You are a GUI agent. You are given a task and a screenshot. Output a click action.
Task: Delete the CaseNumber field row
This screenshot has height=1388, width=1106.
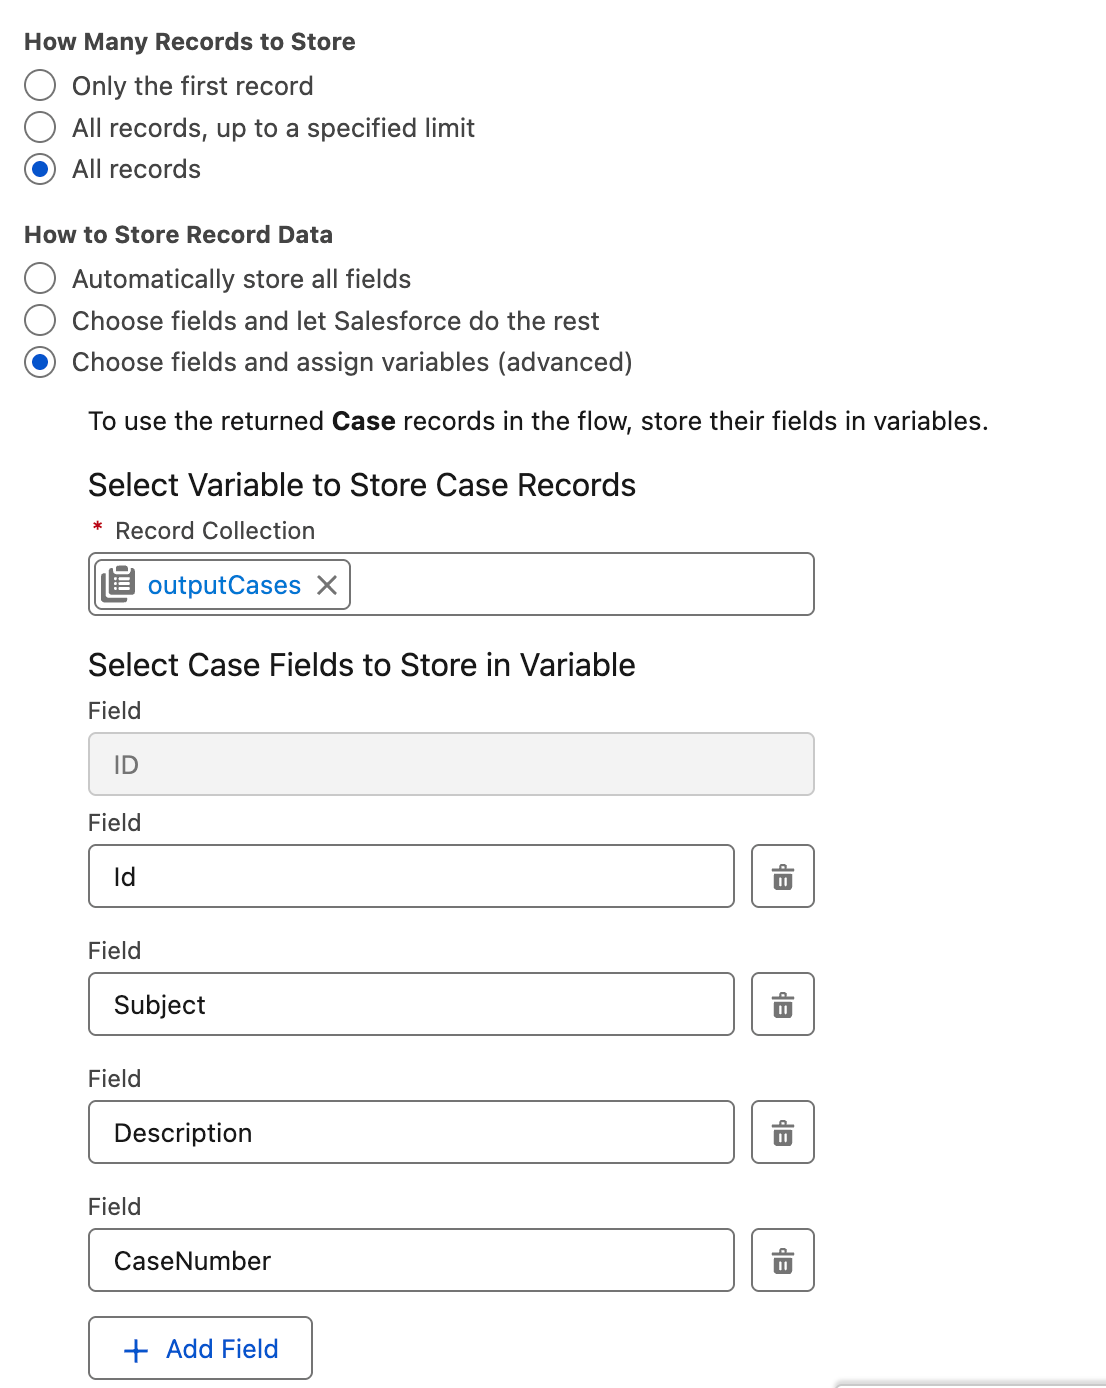click(782, 1261)
